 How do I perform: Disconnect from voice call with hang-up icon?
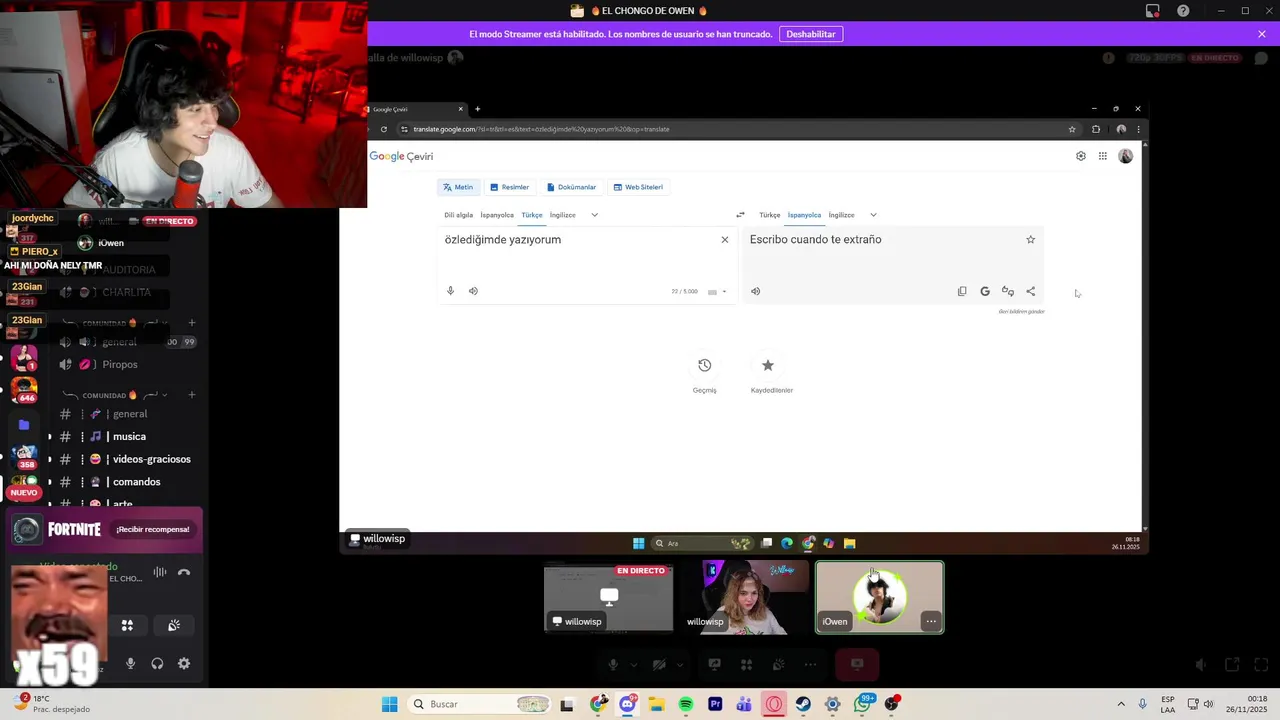coord(184,572)
